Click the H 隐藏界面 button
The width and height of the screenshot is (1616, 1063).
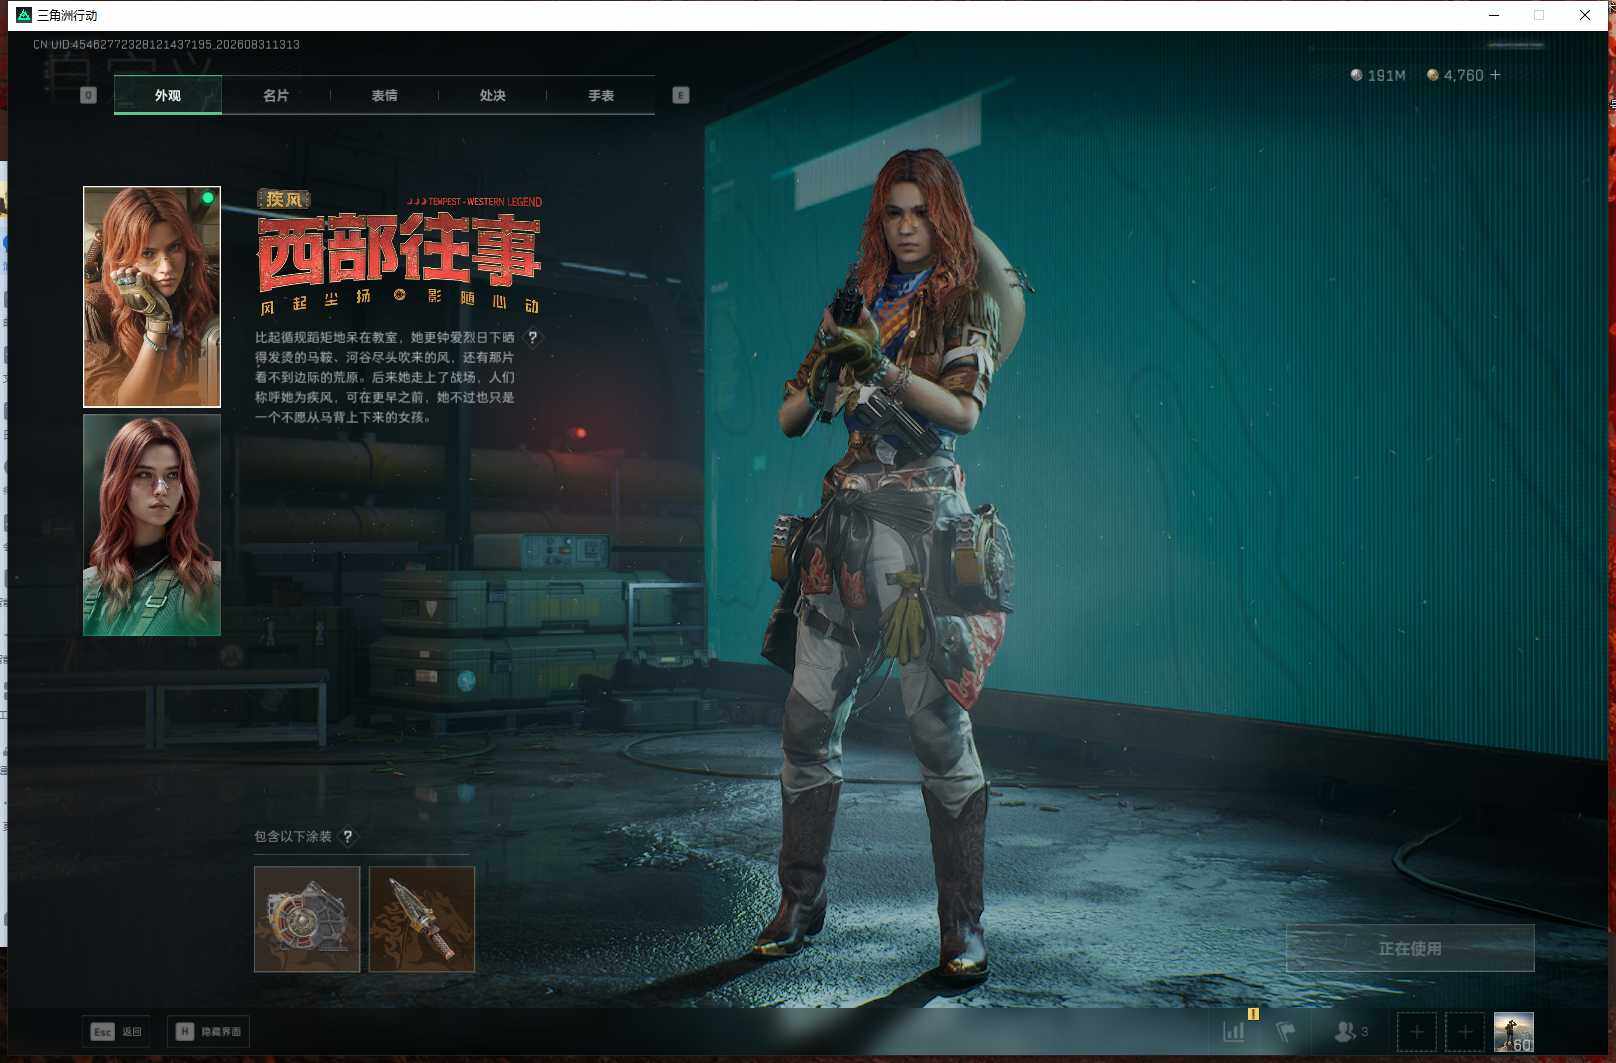(x=208, y=1031)
